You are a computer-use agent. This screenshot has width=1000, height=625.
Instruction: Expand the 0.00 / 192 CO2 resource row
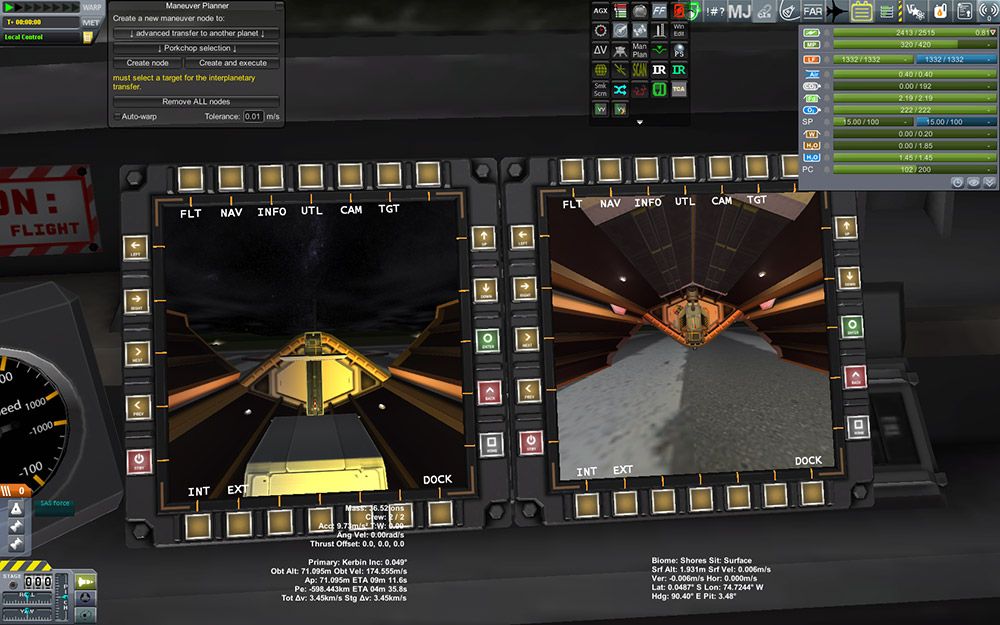[x=915, y=86]
